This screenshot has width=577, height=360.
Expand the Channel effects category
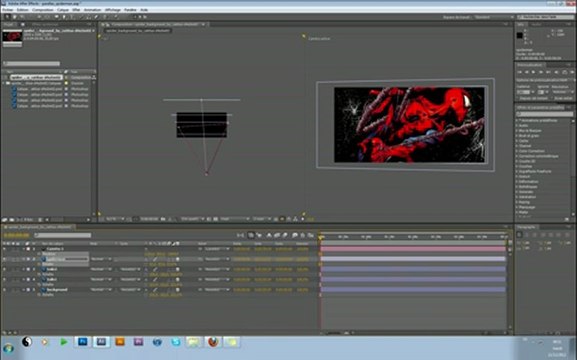pos(517,146)
